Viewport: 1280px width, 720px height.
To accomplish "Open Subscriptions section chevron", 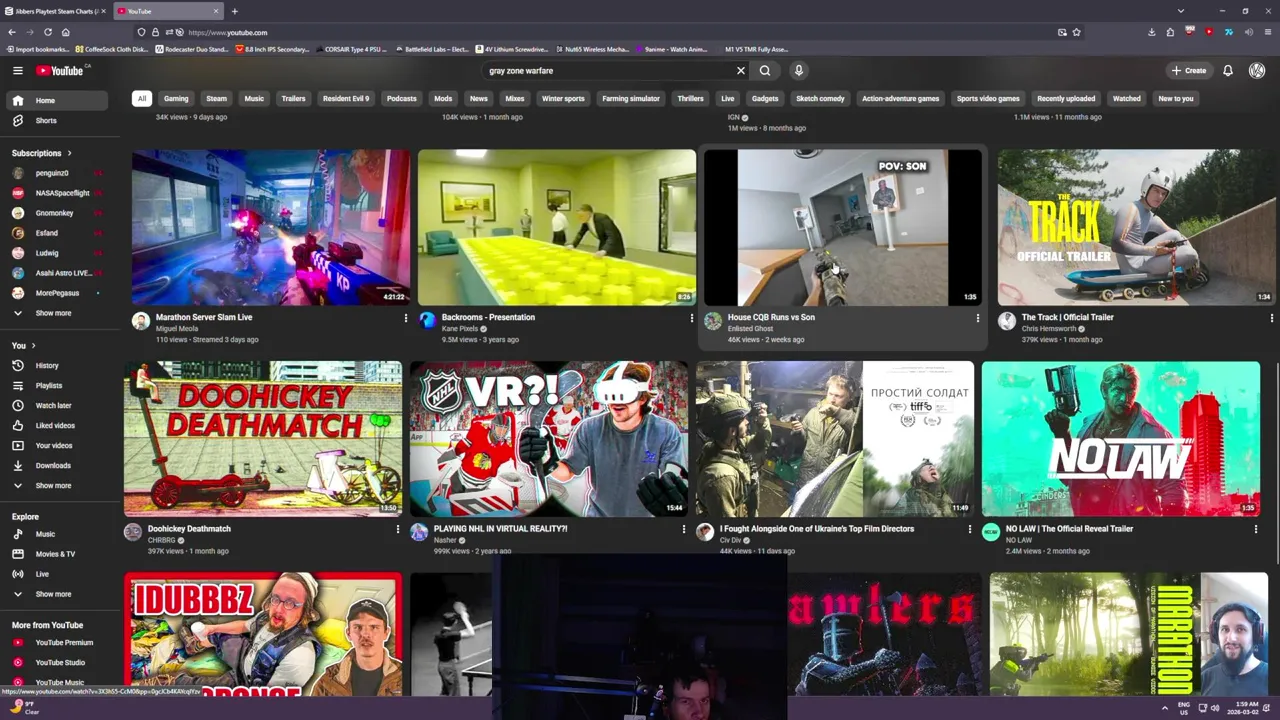I will coord(69,154).
